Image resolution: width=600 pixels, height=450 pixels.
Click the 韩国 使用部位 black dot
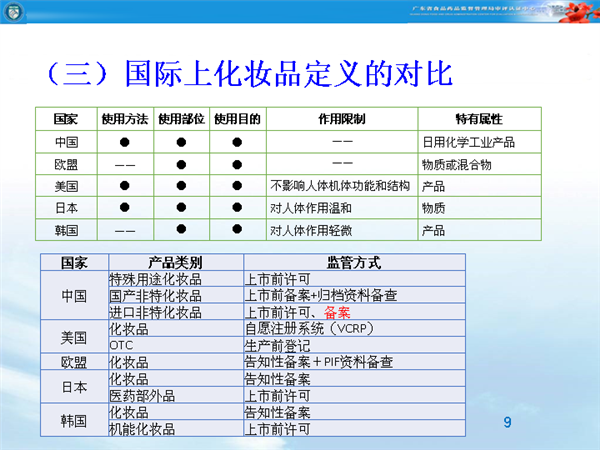click(x=181, y=230)
